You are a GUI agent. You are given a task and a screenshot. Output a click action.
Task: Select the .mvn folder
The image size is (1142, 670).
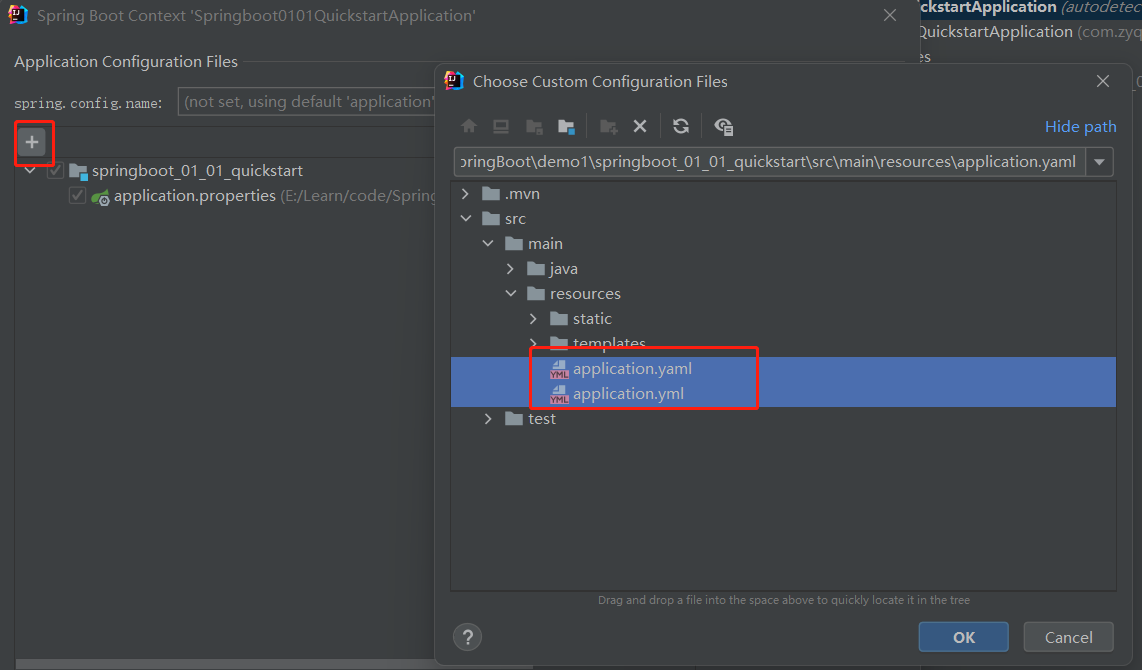point(512,194)
